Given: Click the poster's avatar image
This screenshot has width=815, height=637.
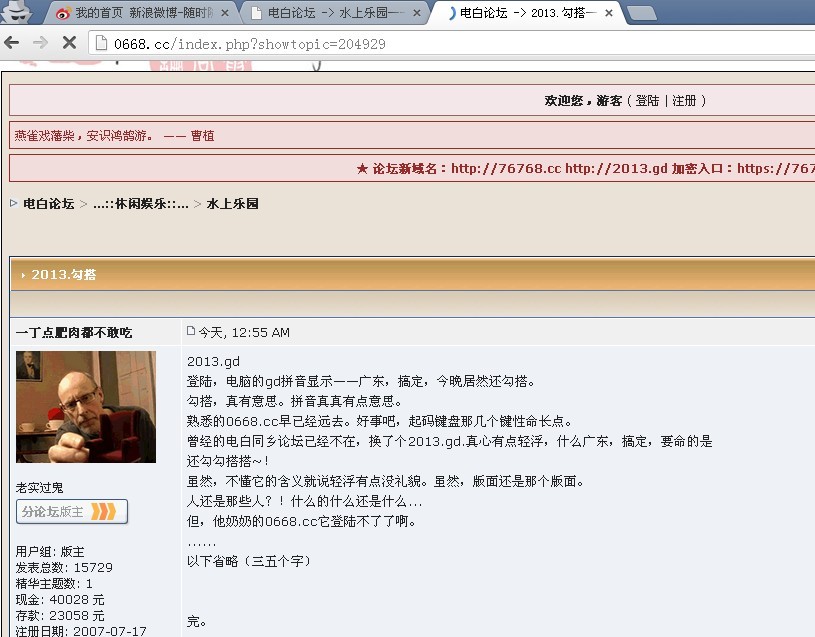Looking at the screenshot, I should click(x=86, y=406).
